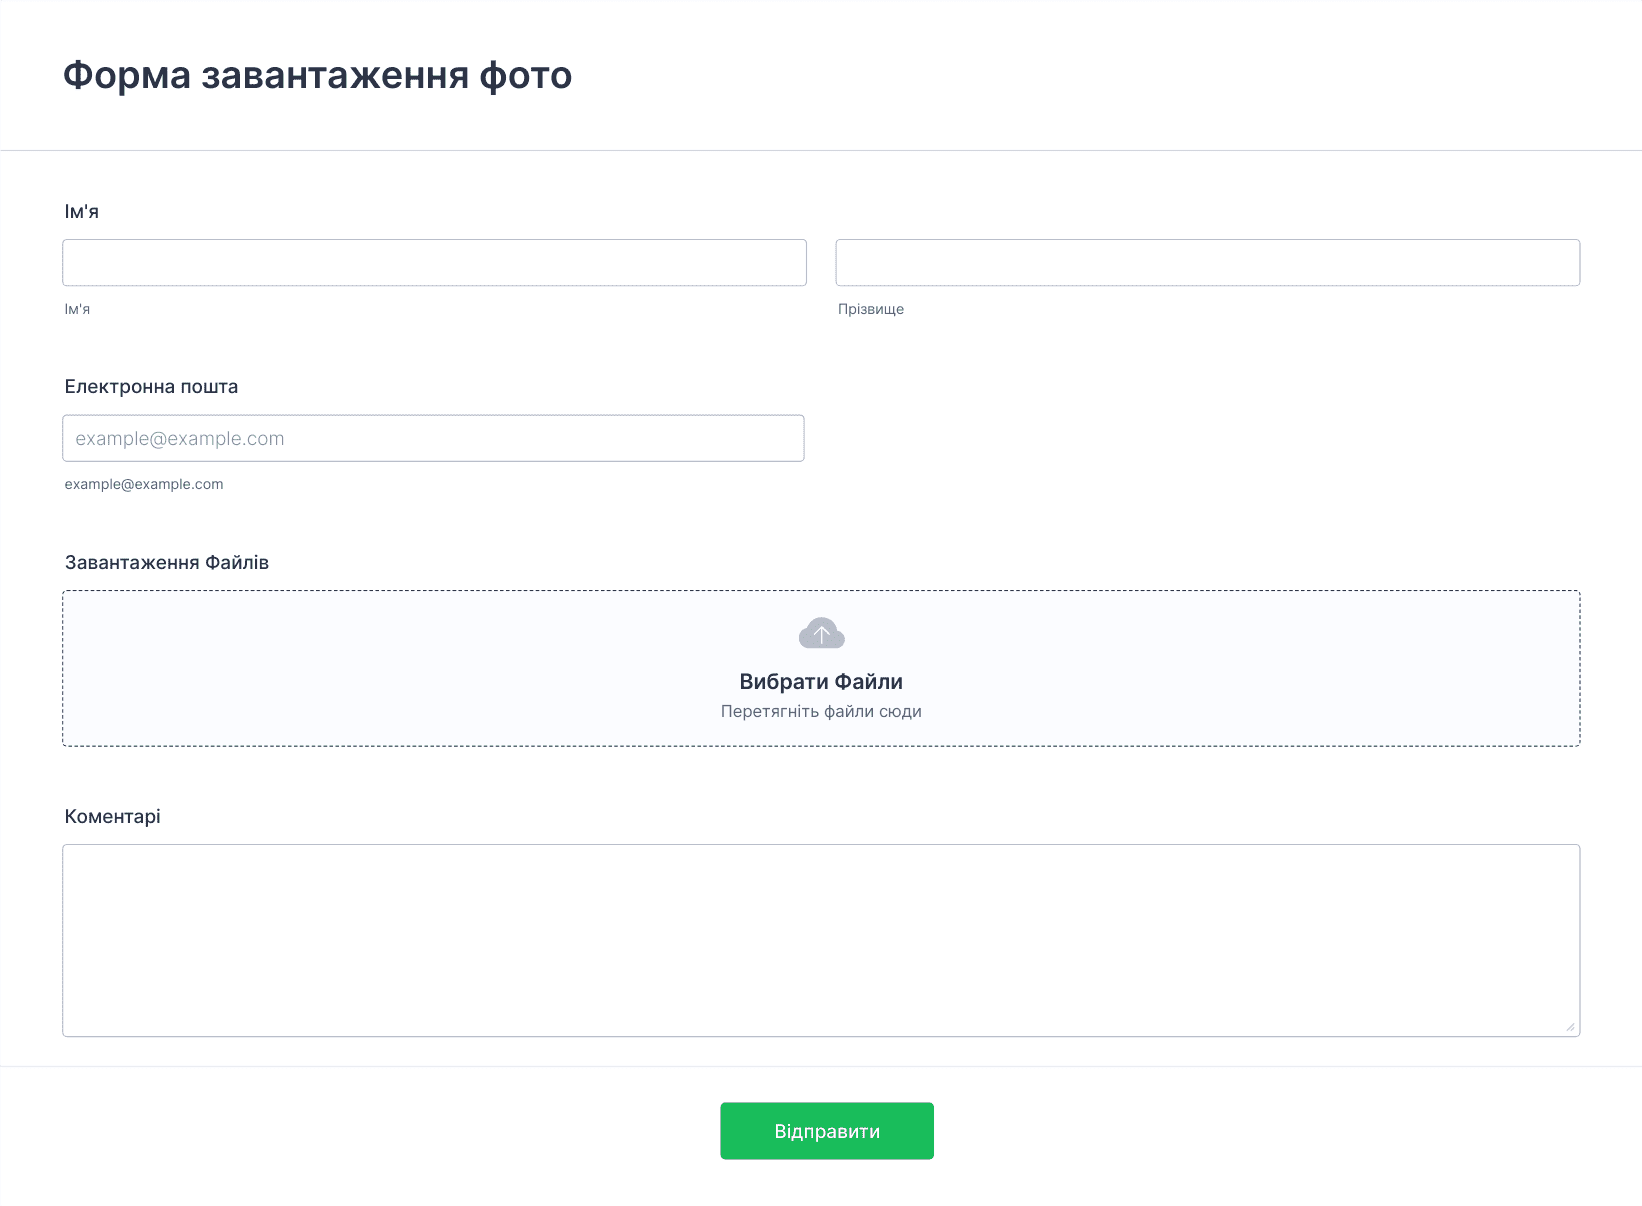Click the small Ім'я sublabel under first field
Image resolution: width=1642 pixels, height=1206 pixels.
(77, 310)
